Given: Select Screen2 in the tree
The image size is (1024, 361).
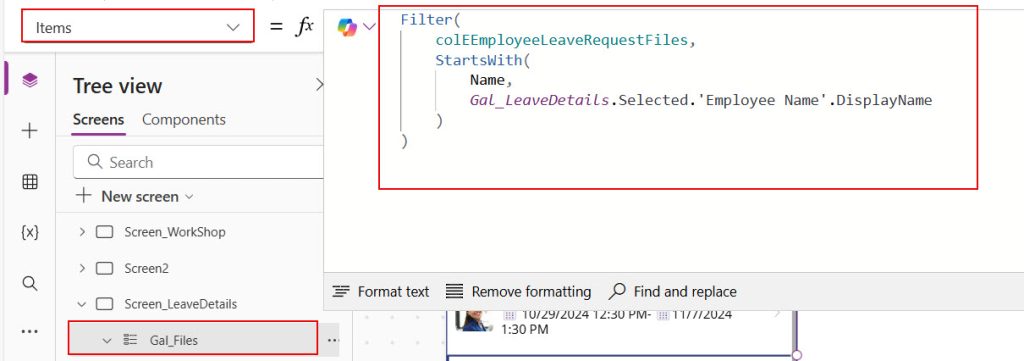Looking at the screenshot, I should click(x=146, y=268).
